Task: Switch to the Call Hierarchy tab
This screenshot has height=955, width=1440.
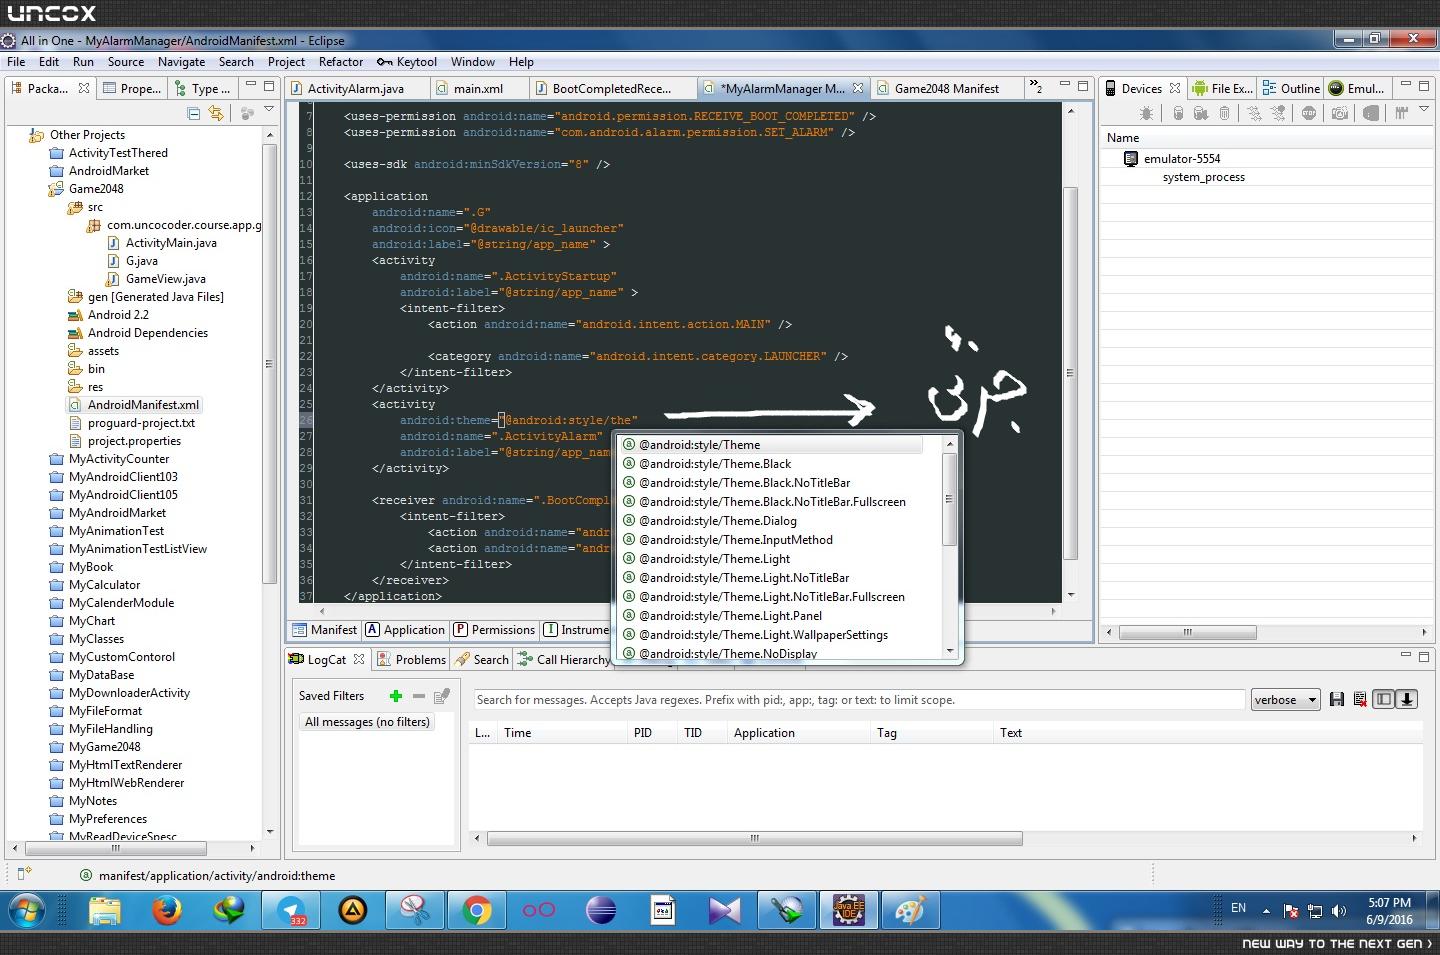Action: point(563,660)
